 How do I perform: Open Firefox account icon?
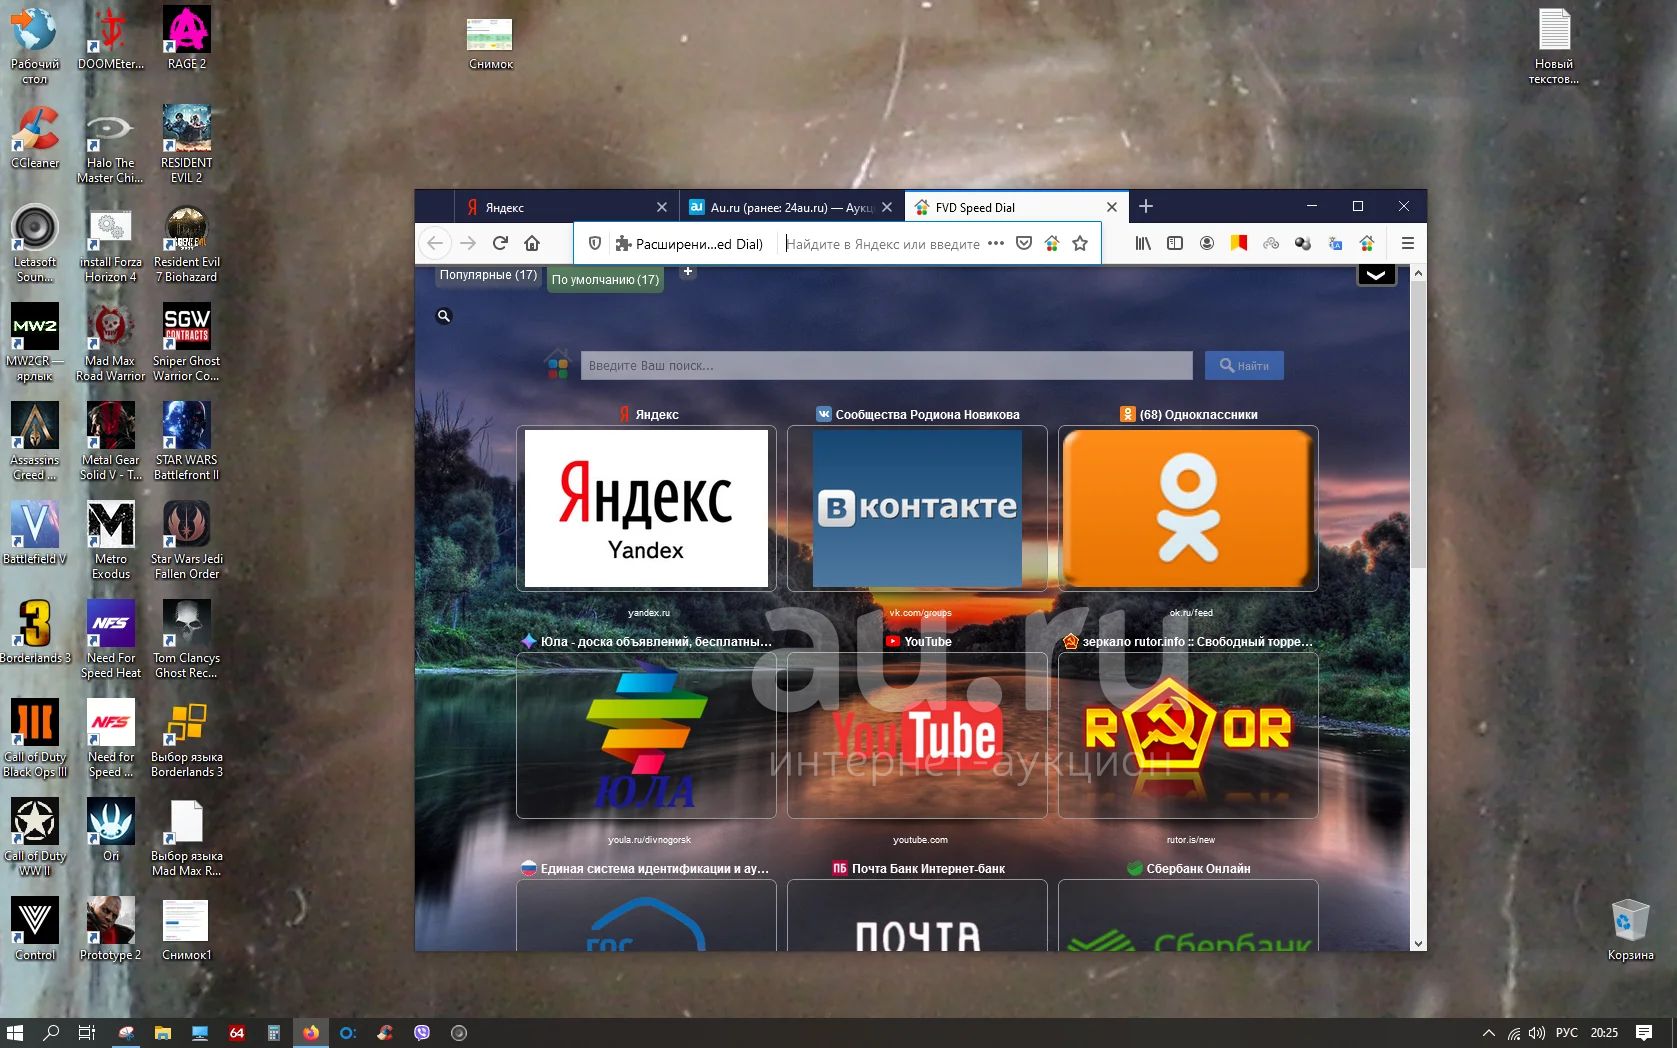tap(1207, 243)
